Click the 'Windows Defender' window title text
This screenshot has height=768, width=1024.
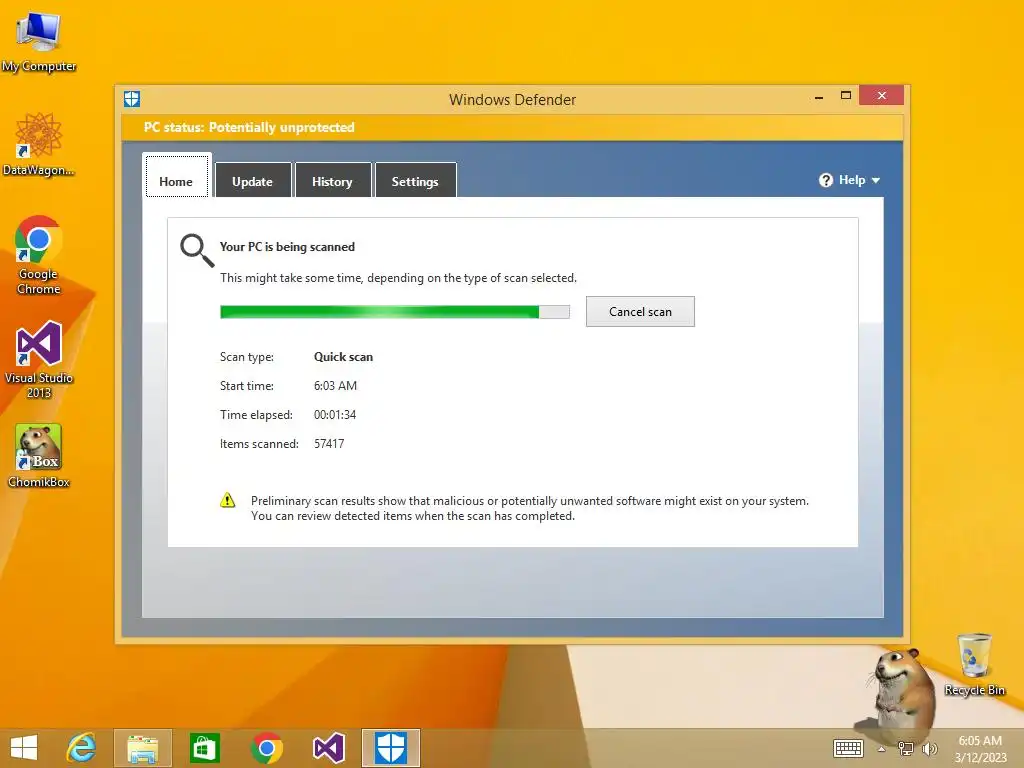[513, 100]
